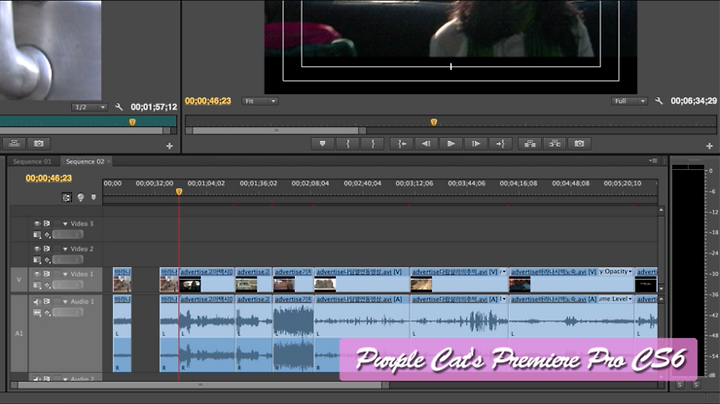Mark Out point in Program monitor
This screenshot has height=404, width=720.
373,144
